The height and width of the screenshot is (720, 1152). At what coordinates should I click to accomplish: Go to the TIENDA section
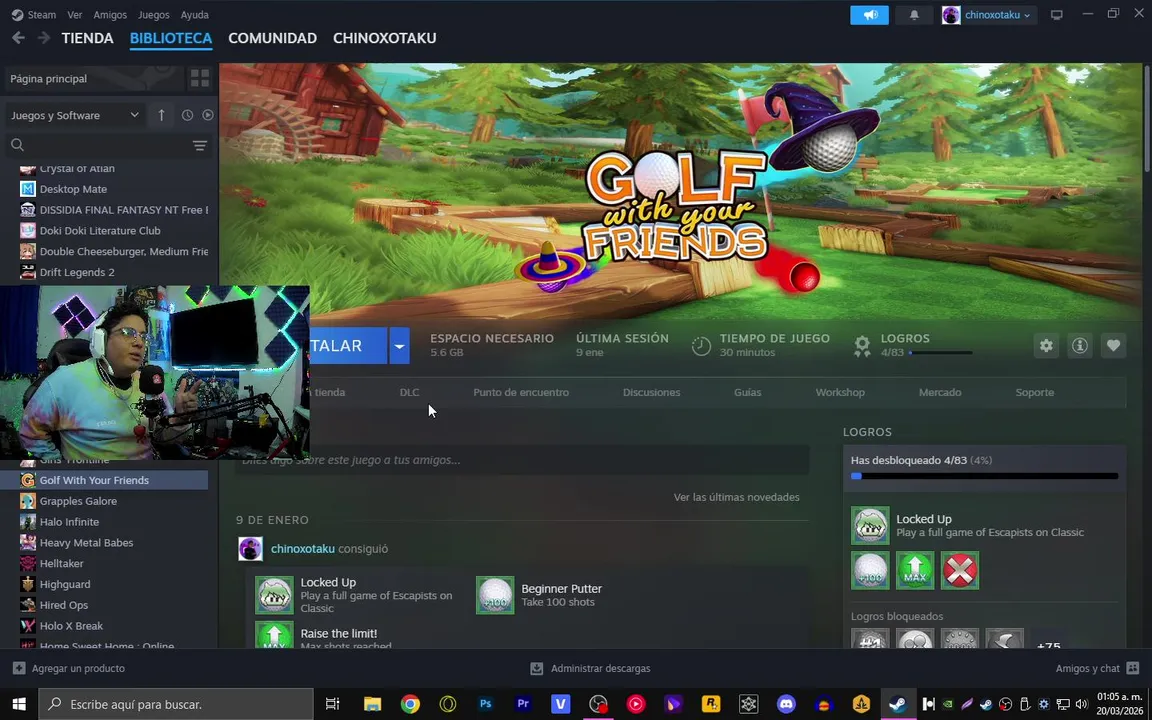click(87, 38)
